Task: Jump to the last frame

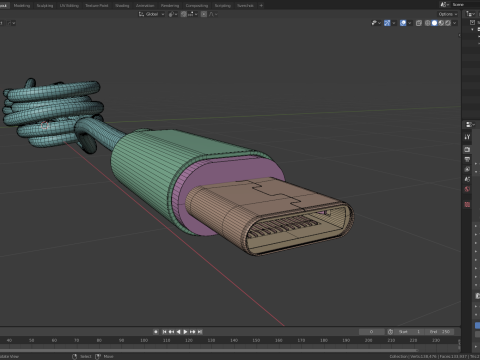Action: (x=200, y=332)
